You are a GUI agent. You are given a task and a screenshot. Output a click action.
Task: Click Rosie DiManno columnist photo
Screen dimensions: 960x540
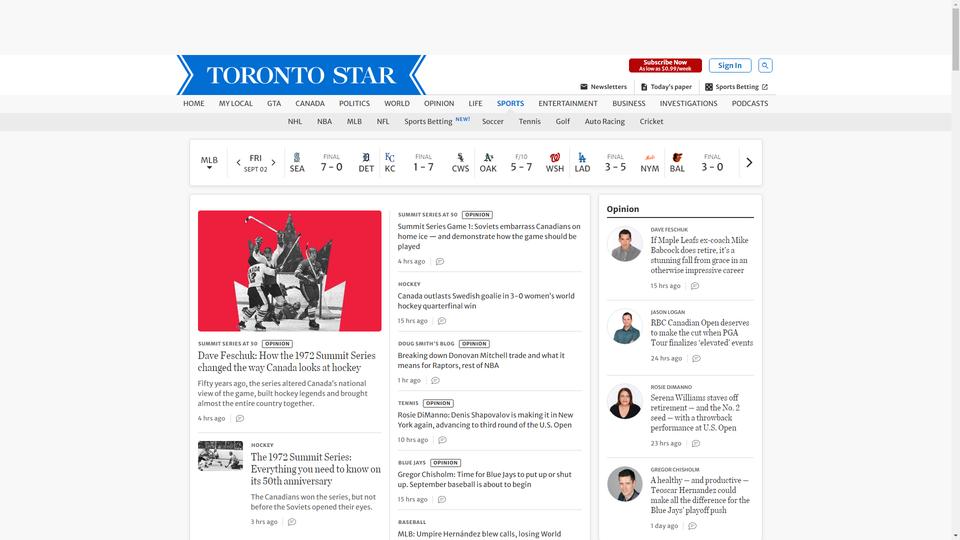click(624, 401)
